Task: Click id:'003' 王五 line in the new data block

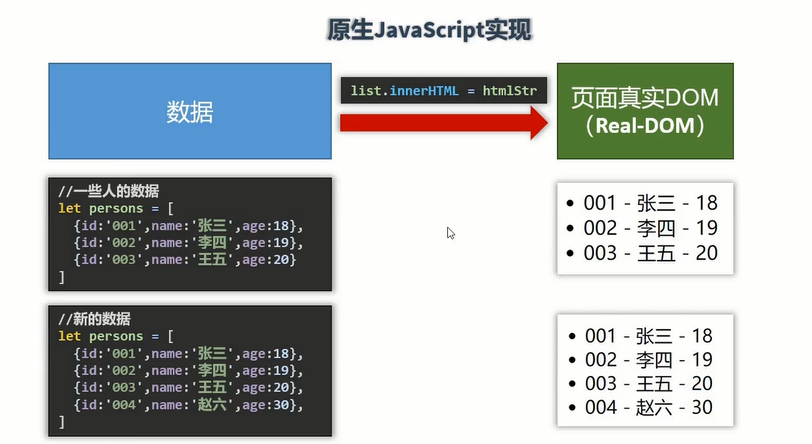Action: [x=188, y=388]
